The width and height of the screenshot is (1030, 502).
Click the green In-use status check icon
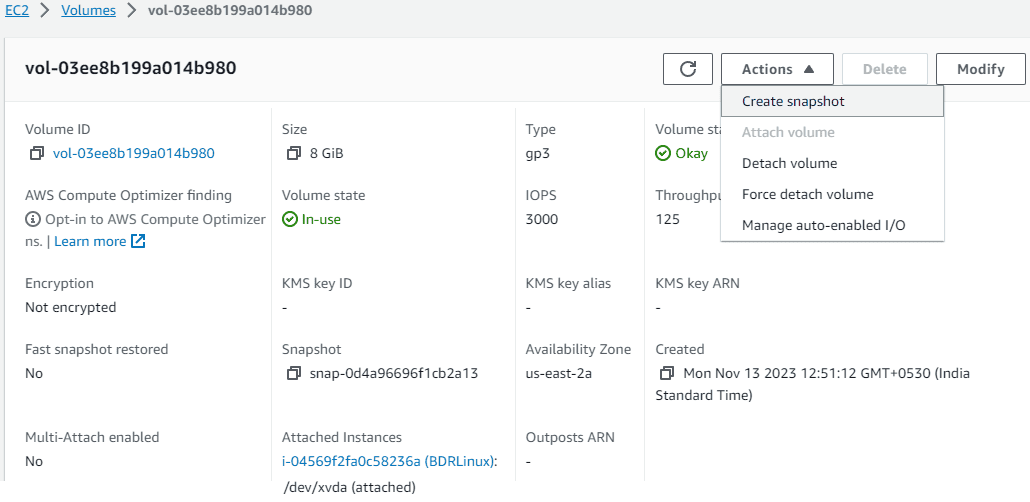(x=290, y=219)
